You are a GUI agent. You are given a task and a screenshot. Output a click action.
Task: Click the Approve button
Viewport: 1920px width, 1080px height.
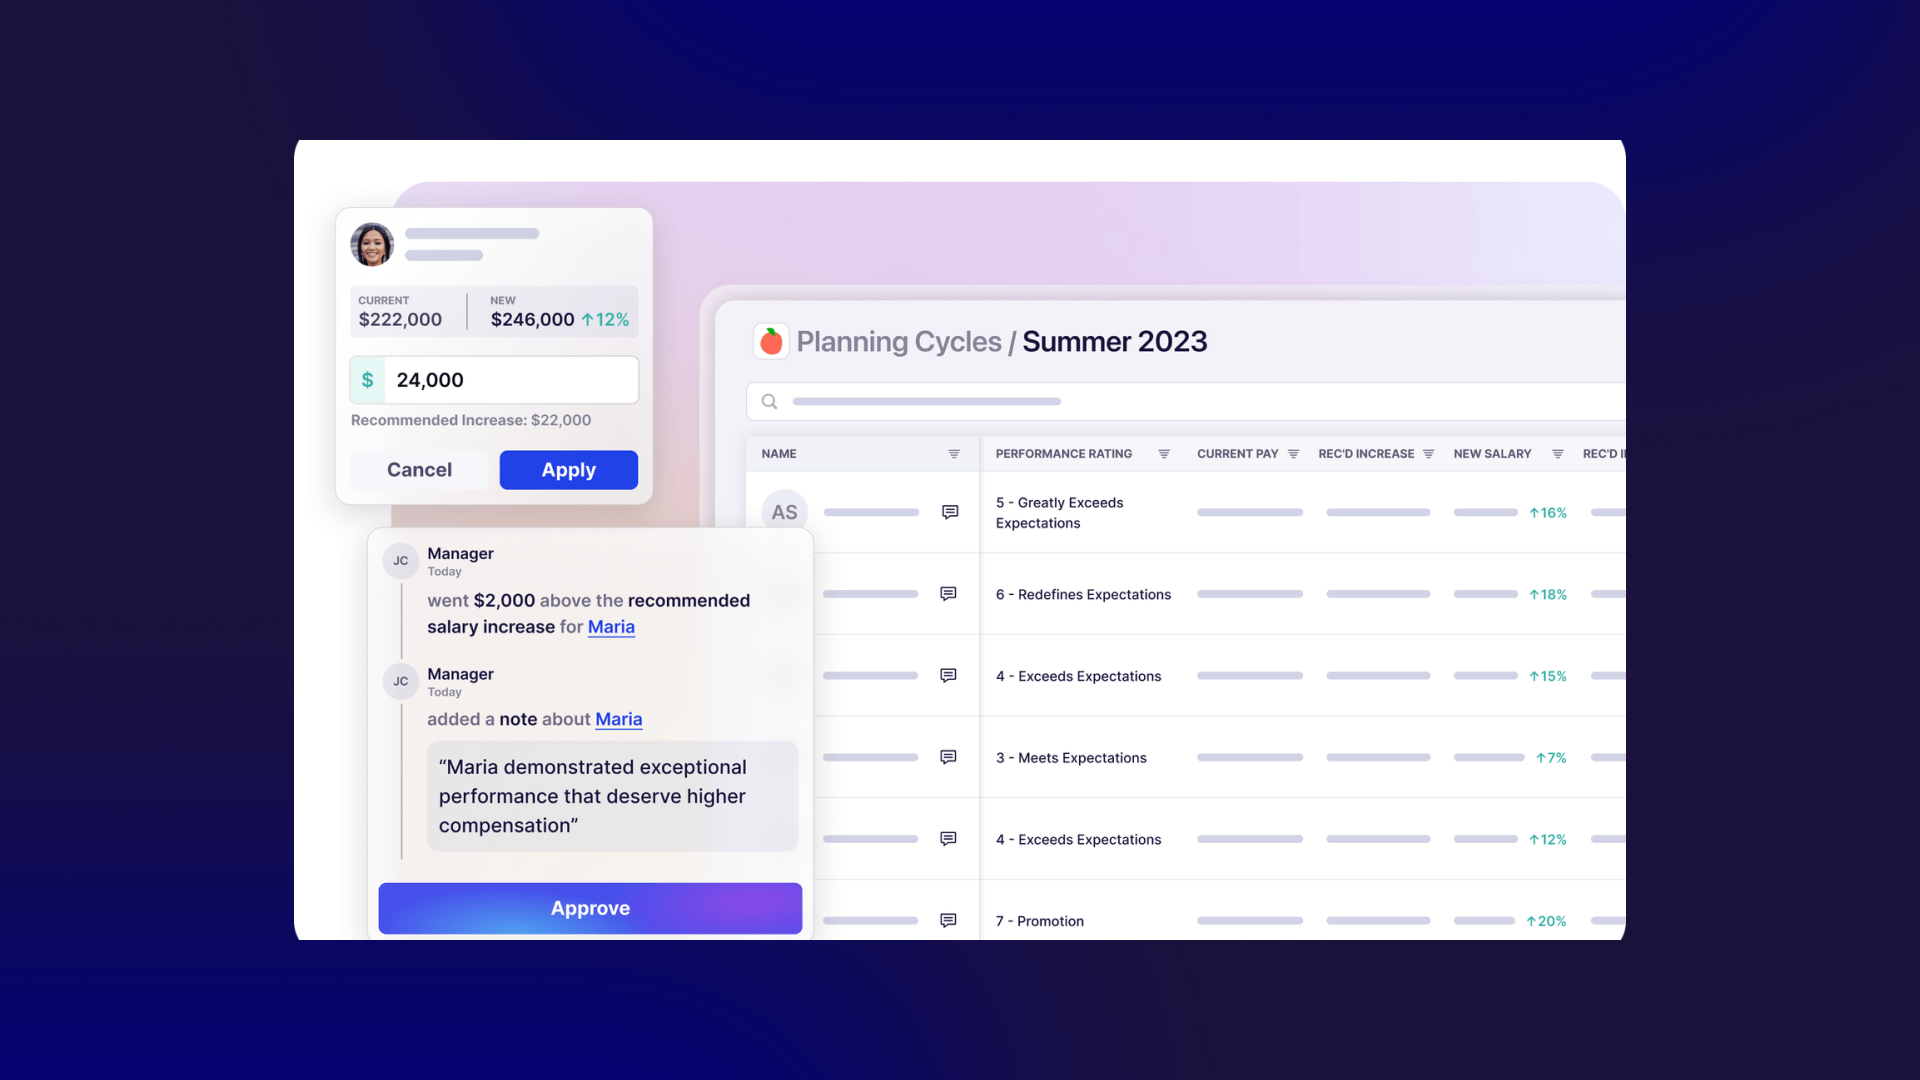coord(590,908)
